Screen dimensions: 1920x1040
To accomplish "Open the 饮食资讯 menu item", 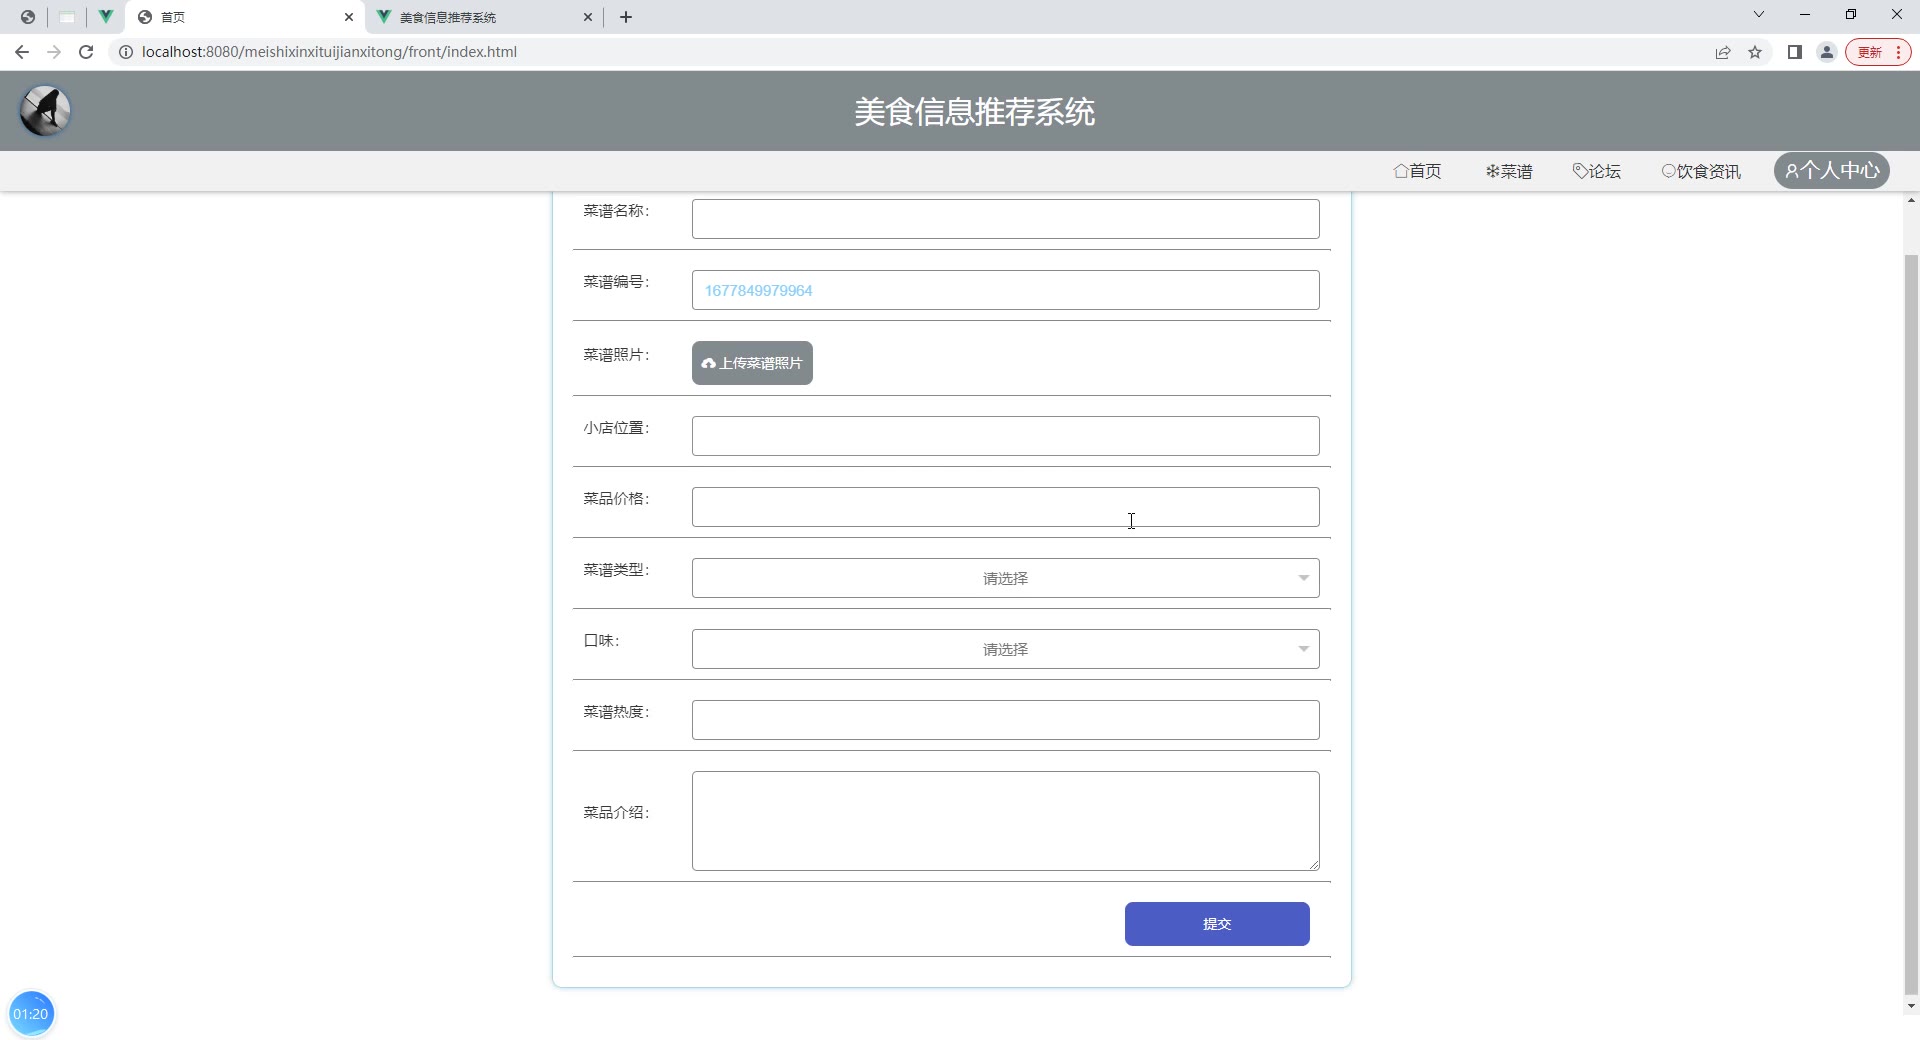I will point(1701,171).
